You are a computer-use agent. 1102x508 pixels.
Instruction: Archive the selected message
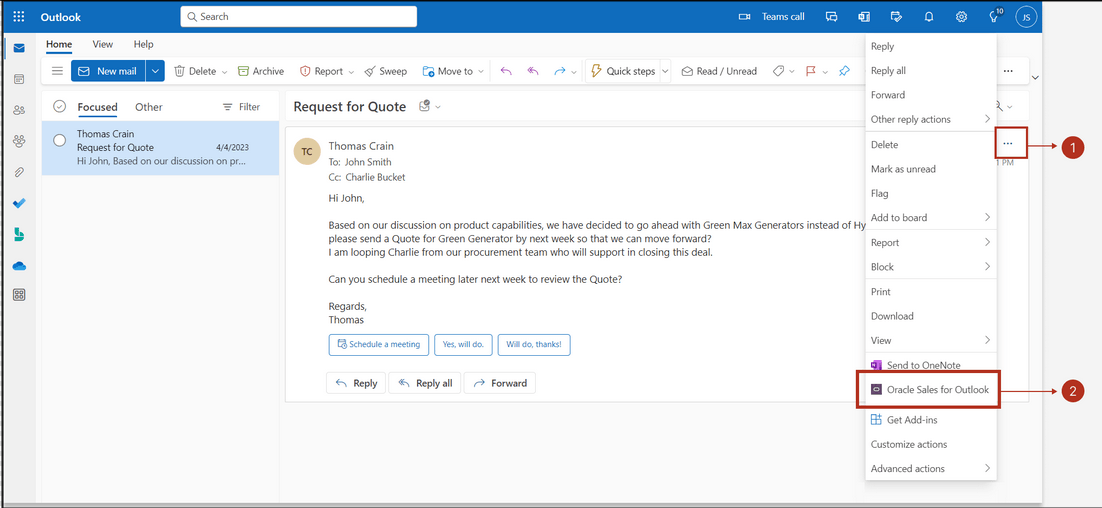[x=261, y=71]
